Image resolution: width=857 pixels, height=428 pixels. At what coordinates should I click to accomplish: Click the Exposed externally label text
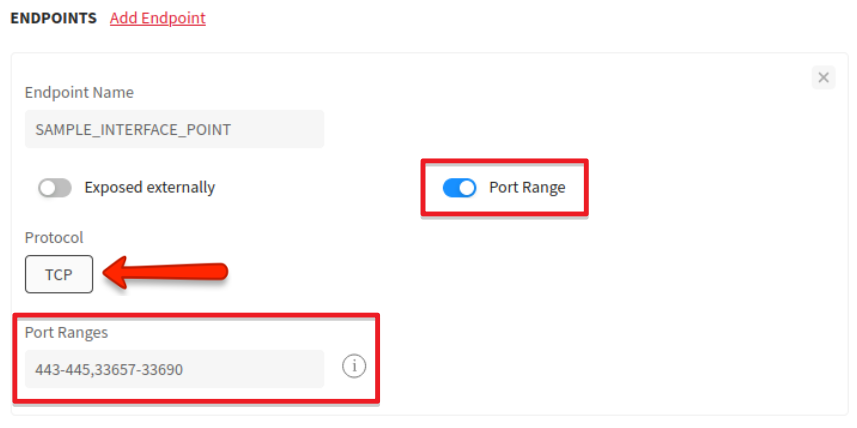[150, 187]
